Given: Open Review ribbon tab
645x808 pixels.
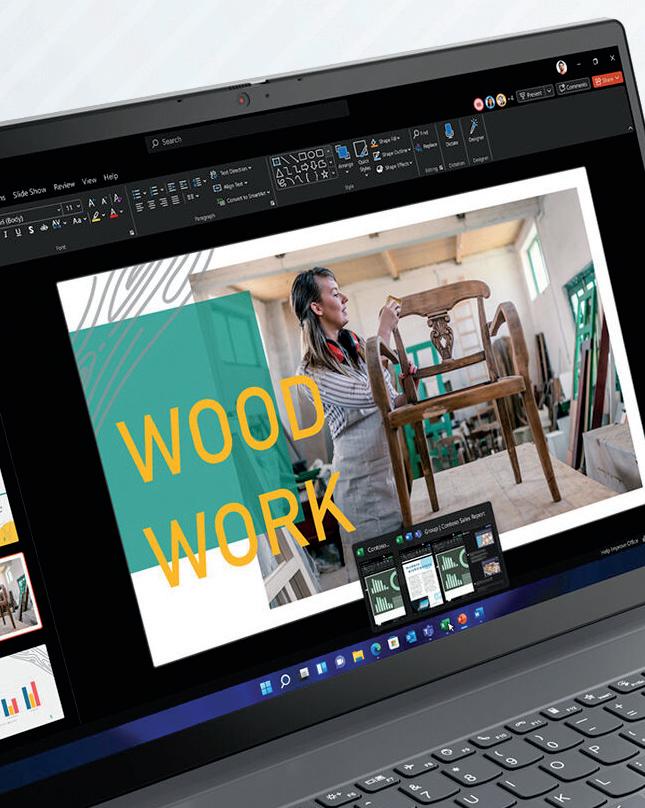Looking at the screenshot, I should point(64,186).
